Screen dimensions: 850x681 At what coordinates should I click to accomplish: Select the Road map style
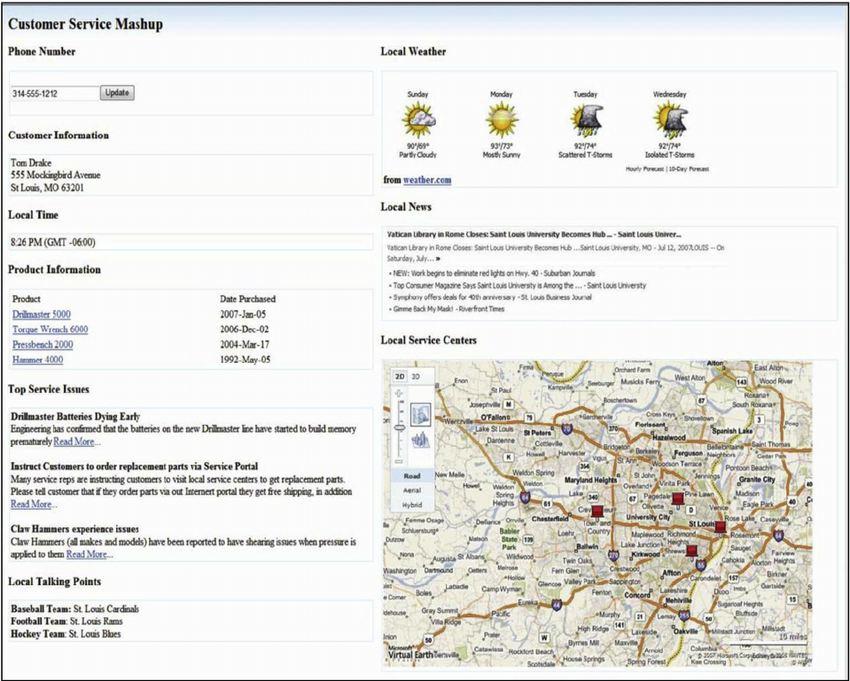click(412, 476)
